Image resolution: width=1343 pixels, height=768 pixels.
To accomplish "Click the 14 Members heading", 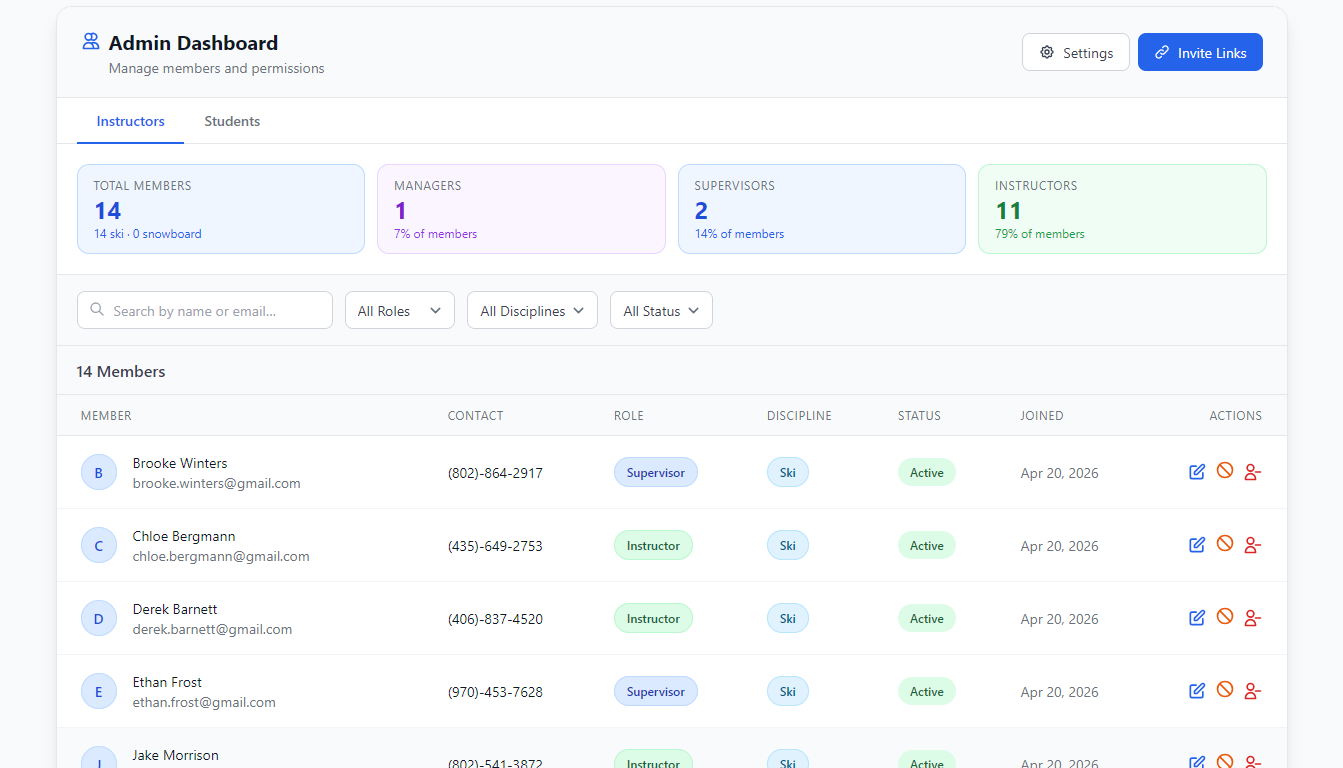I will [x=121, y=371].
